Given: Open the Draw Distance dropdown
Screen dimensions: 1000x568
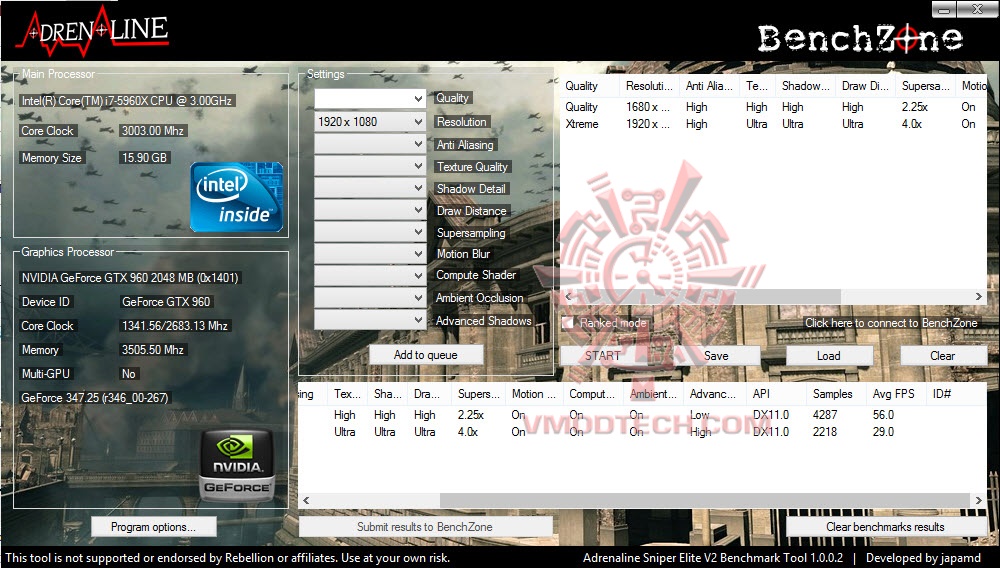Looking at the screenshot, I should pos(370,210).
